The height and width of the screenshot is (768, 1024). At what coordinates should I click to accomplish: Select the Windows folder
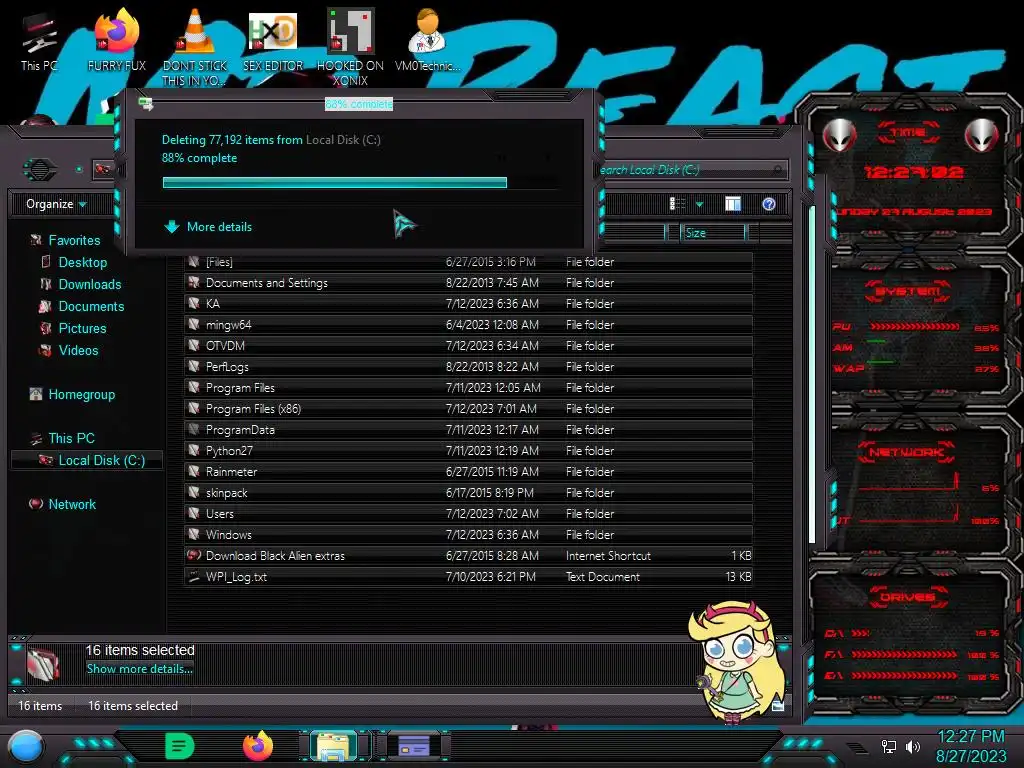[468, 535]
